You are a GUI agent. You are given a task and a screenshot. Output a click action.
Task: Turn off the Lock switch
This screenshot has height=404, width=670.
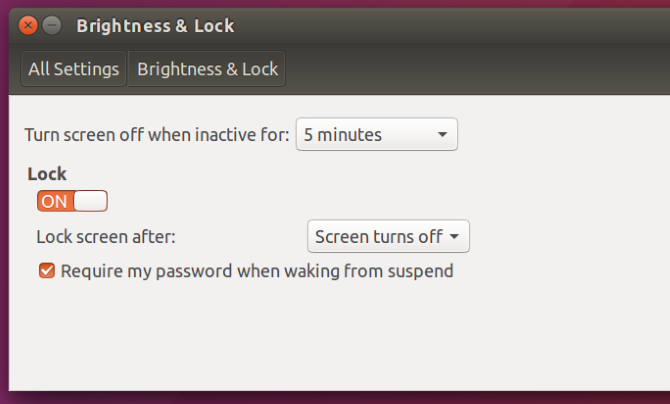point(72,201)
